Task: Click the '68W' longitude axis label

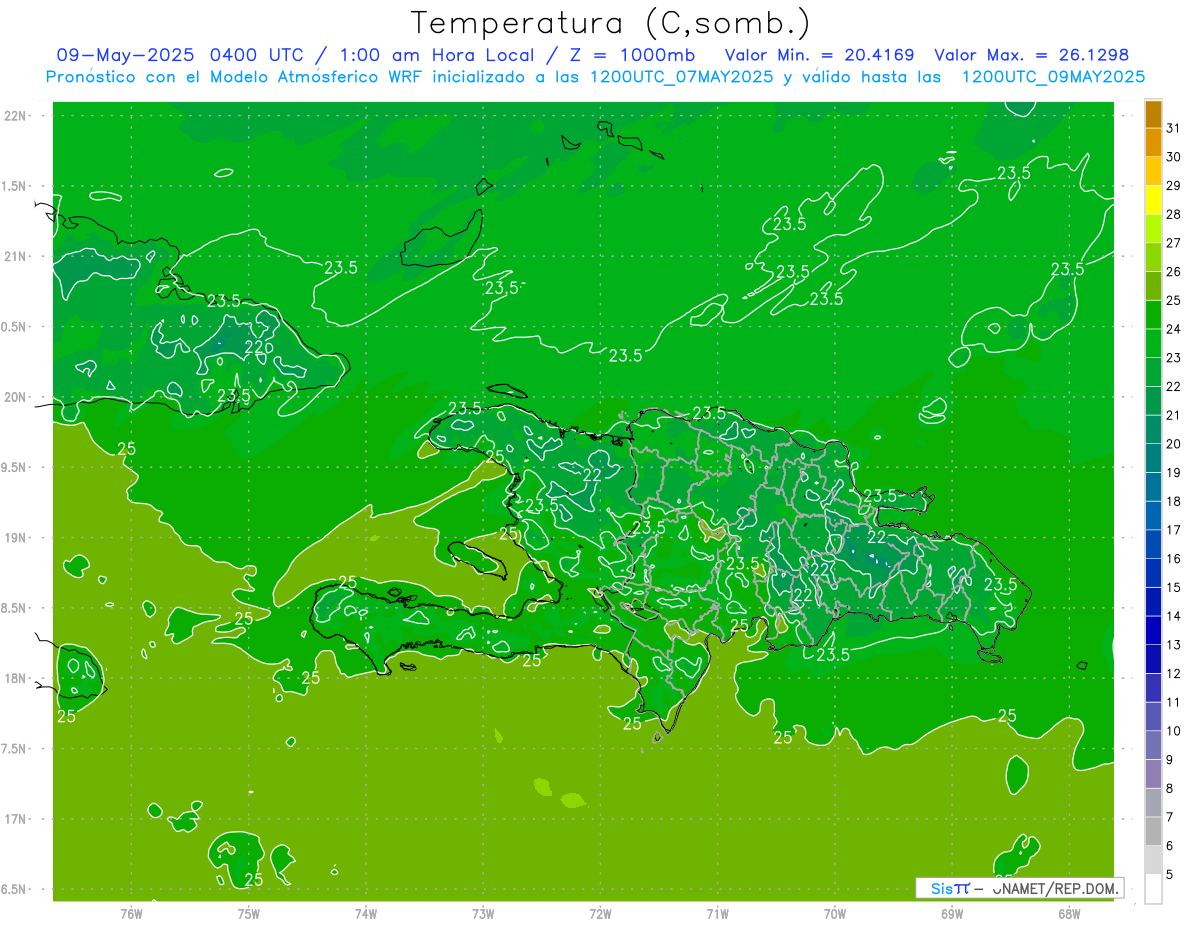Action: coord(1069,914)
